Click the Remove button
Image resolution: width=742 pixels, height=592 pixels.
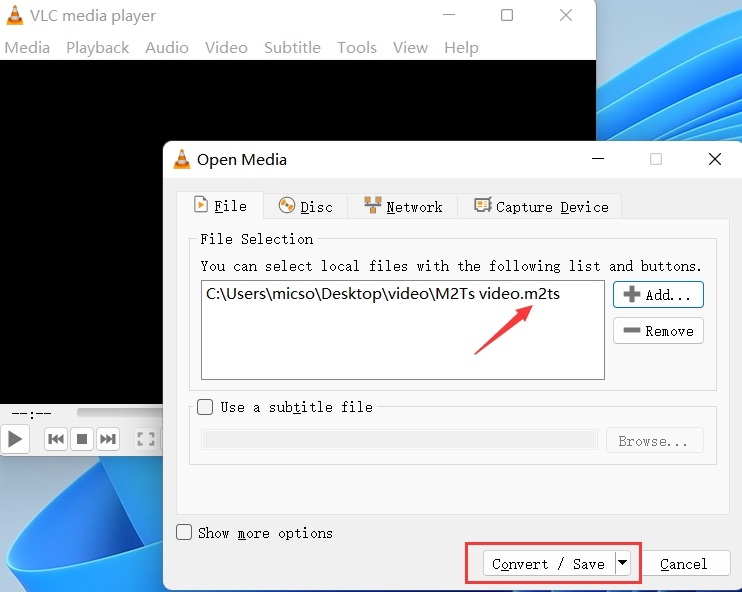point(658,331)
